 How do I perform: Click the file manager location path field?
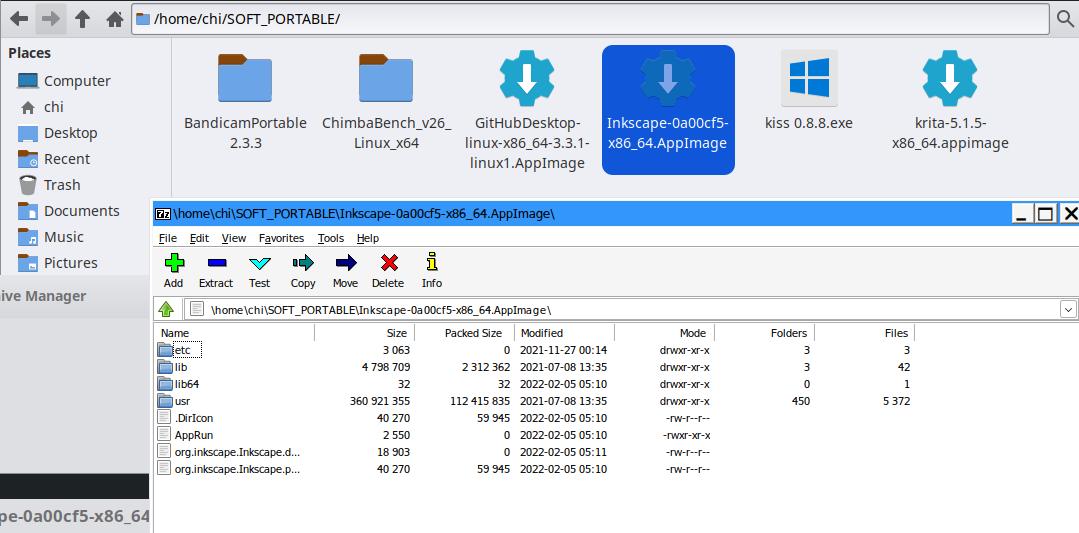point(590,19)
